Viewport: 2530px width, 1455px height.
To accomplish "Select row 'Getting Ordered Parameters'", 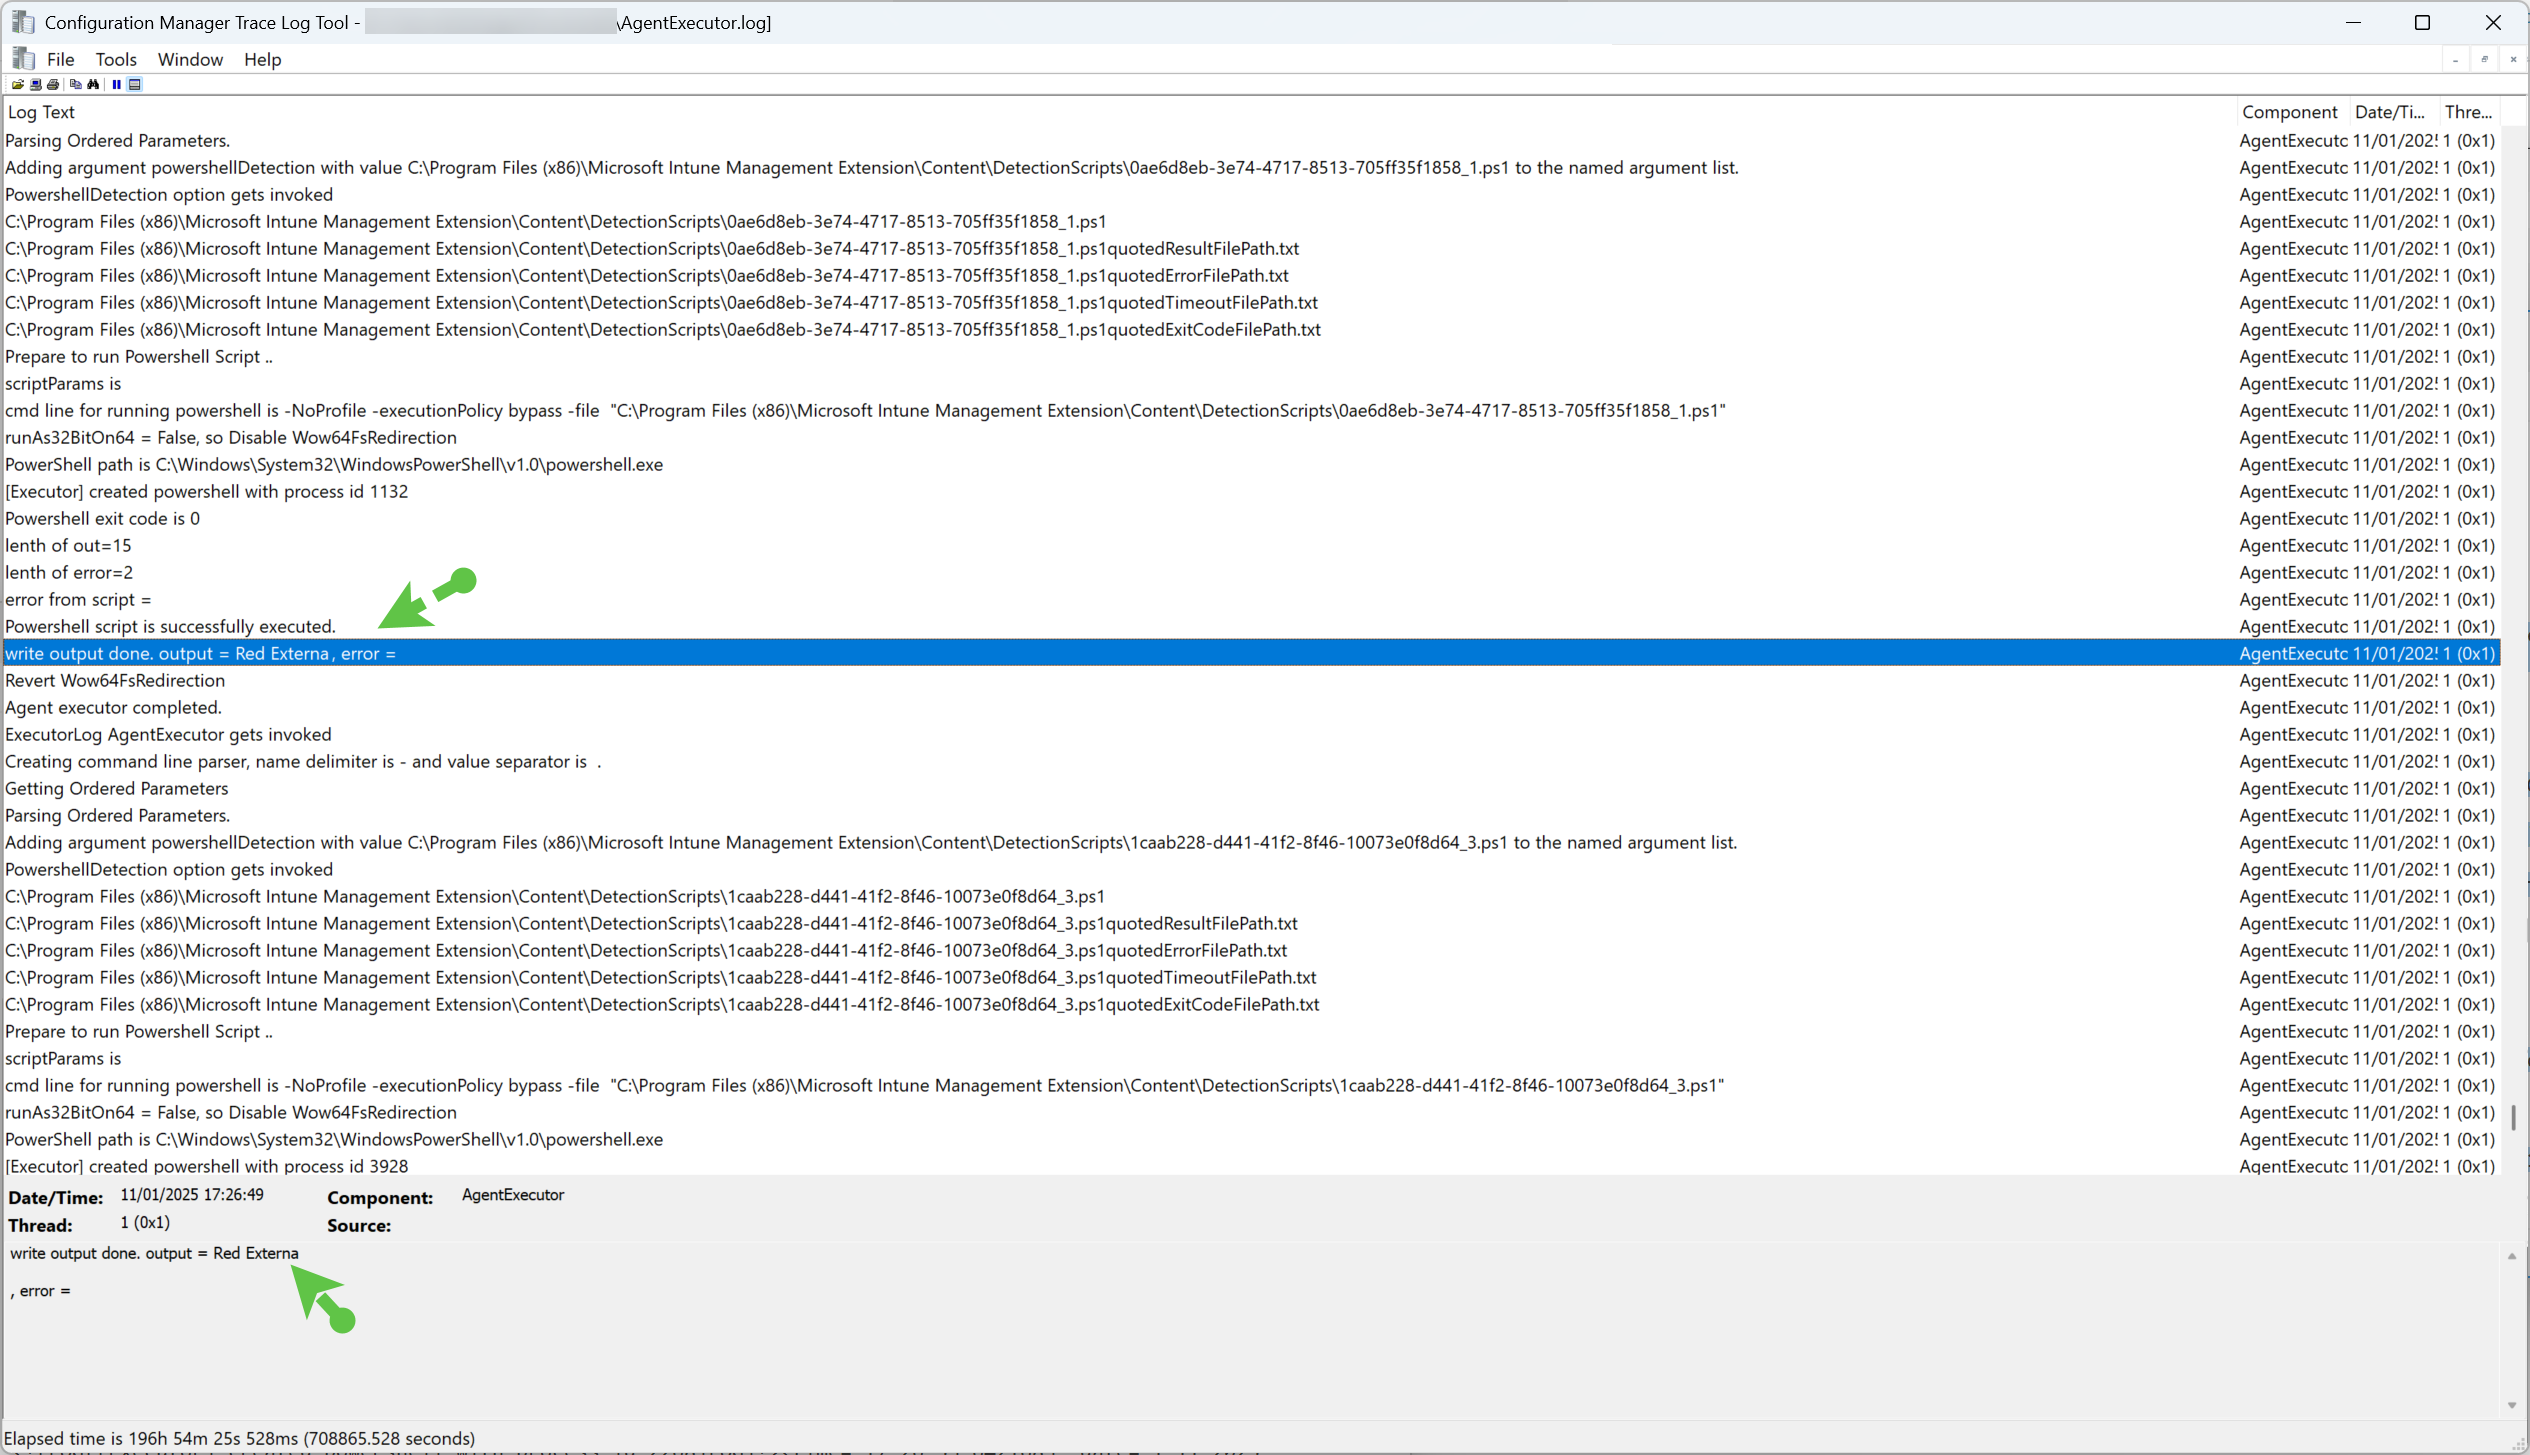I will click(1251, 788).
